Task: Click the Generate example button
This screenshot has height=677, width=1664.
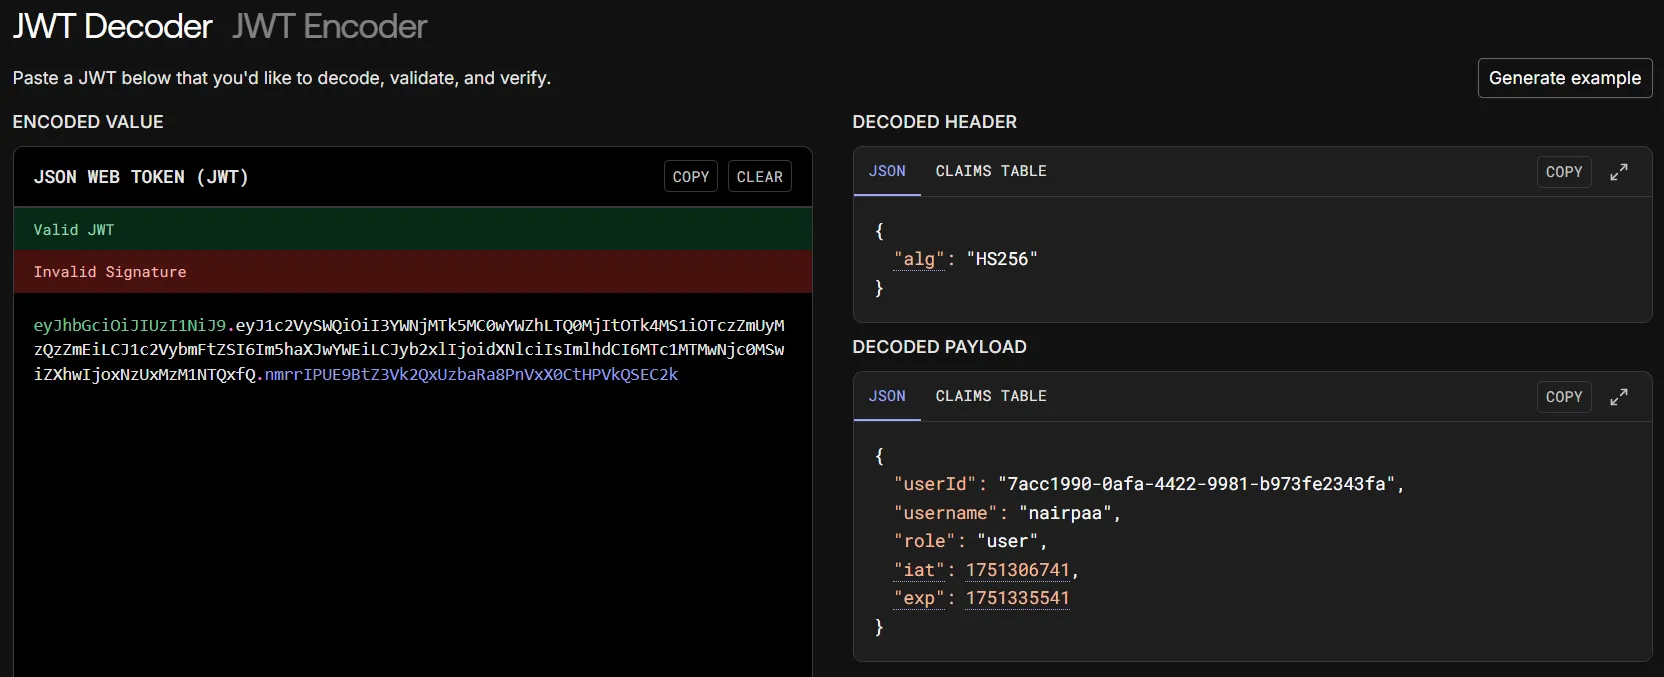Action: [x=1565, y=78]
